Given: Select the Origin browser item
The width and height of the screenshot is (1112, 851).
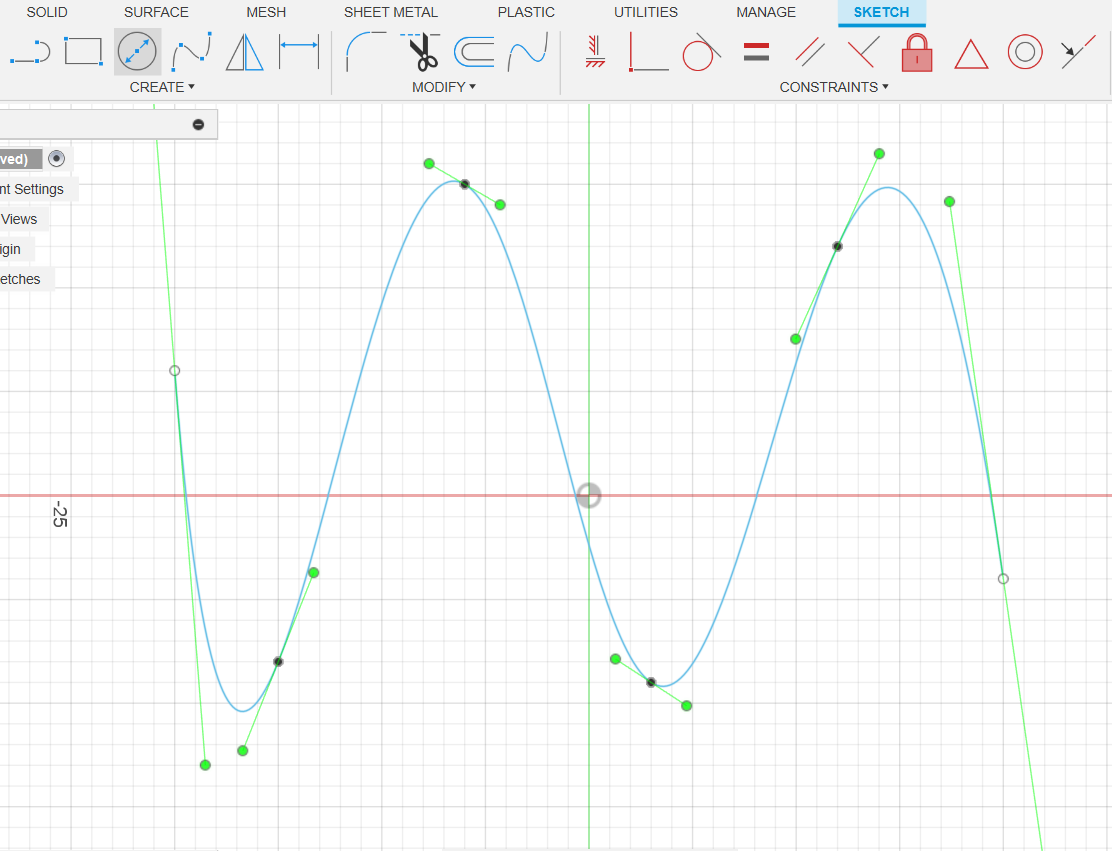Looking at the screenshot, I should (11, 250).
